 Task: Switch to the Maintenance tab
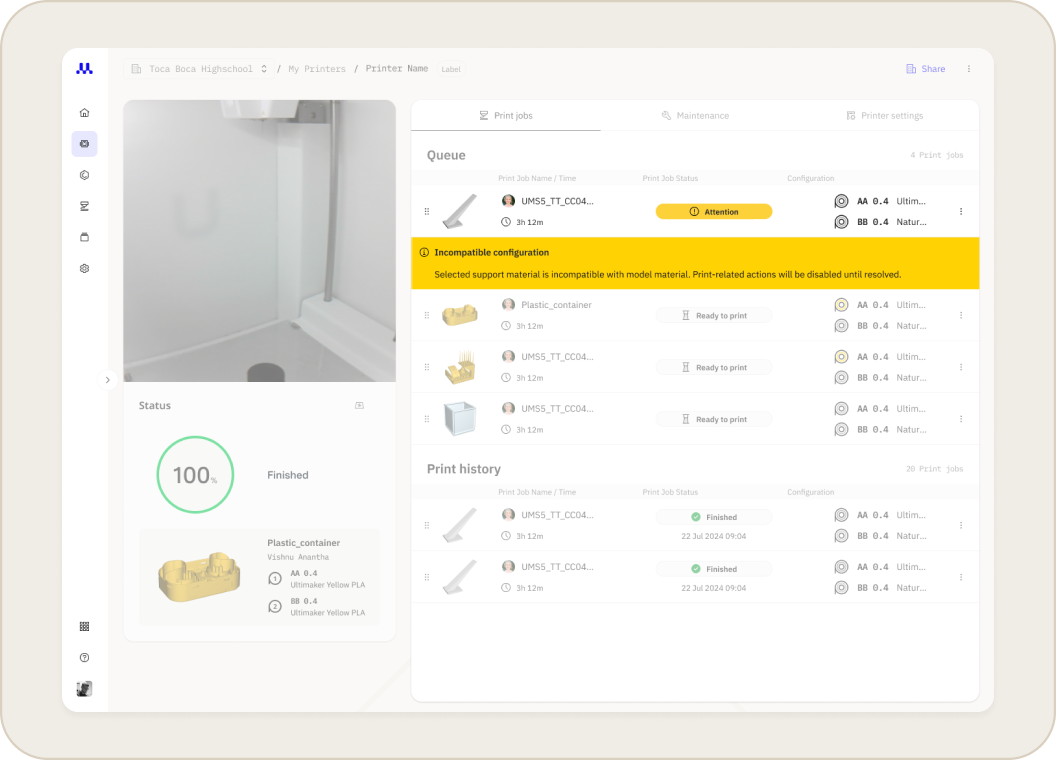(695, 116)
